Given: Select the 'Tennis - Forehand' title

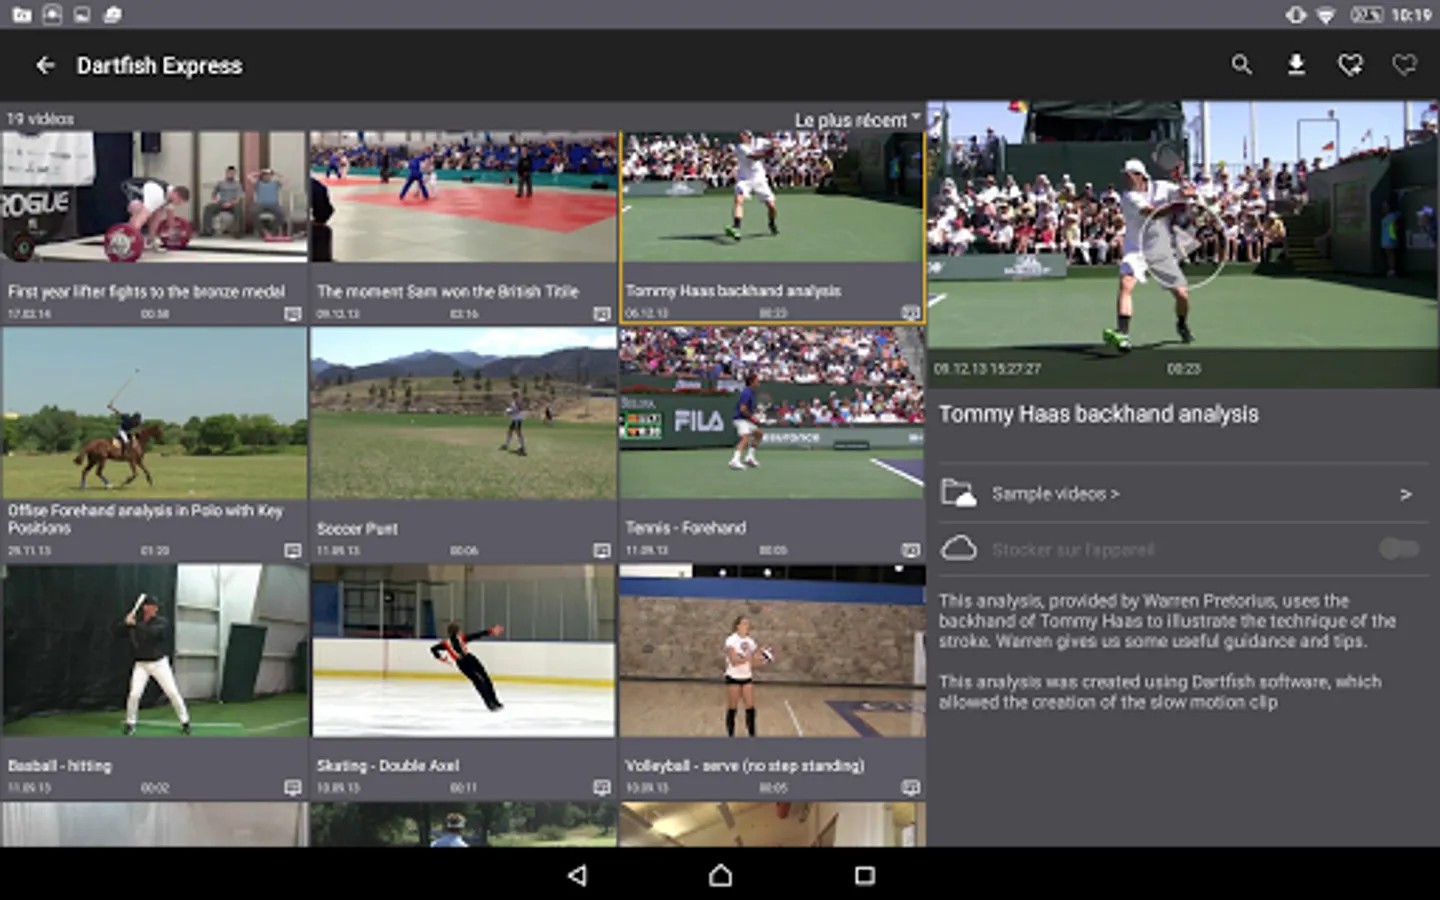Looking at the screenshot, I should click(x=685, y=528).
